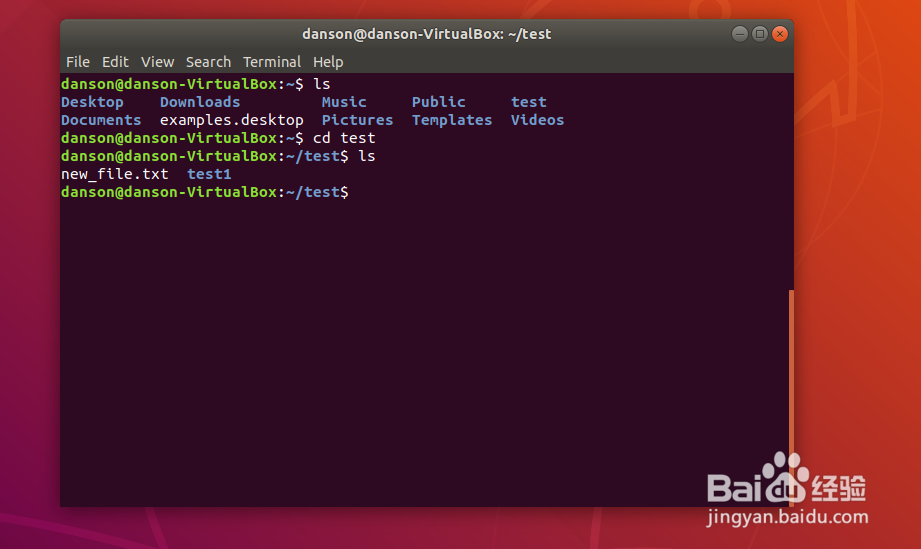
Task: Open the Edit menu
Action: pyautogui.click(x=115, y=62)
